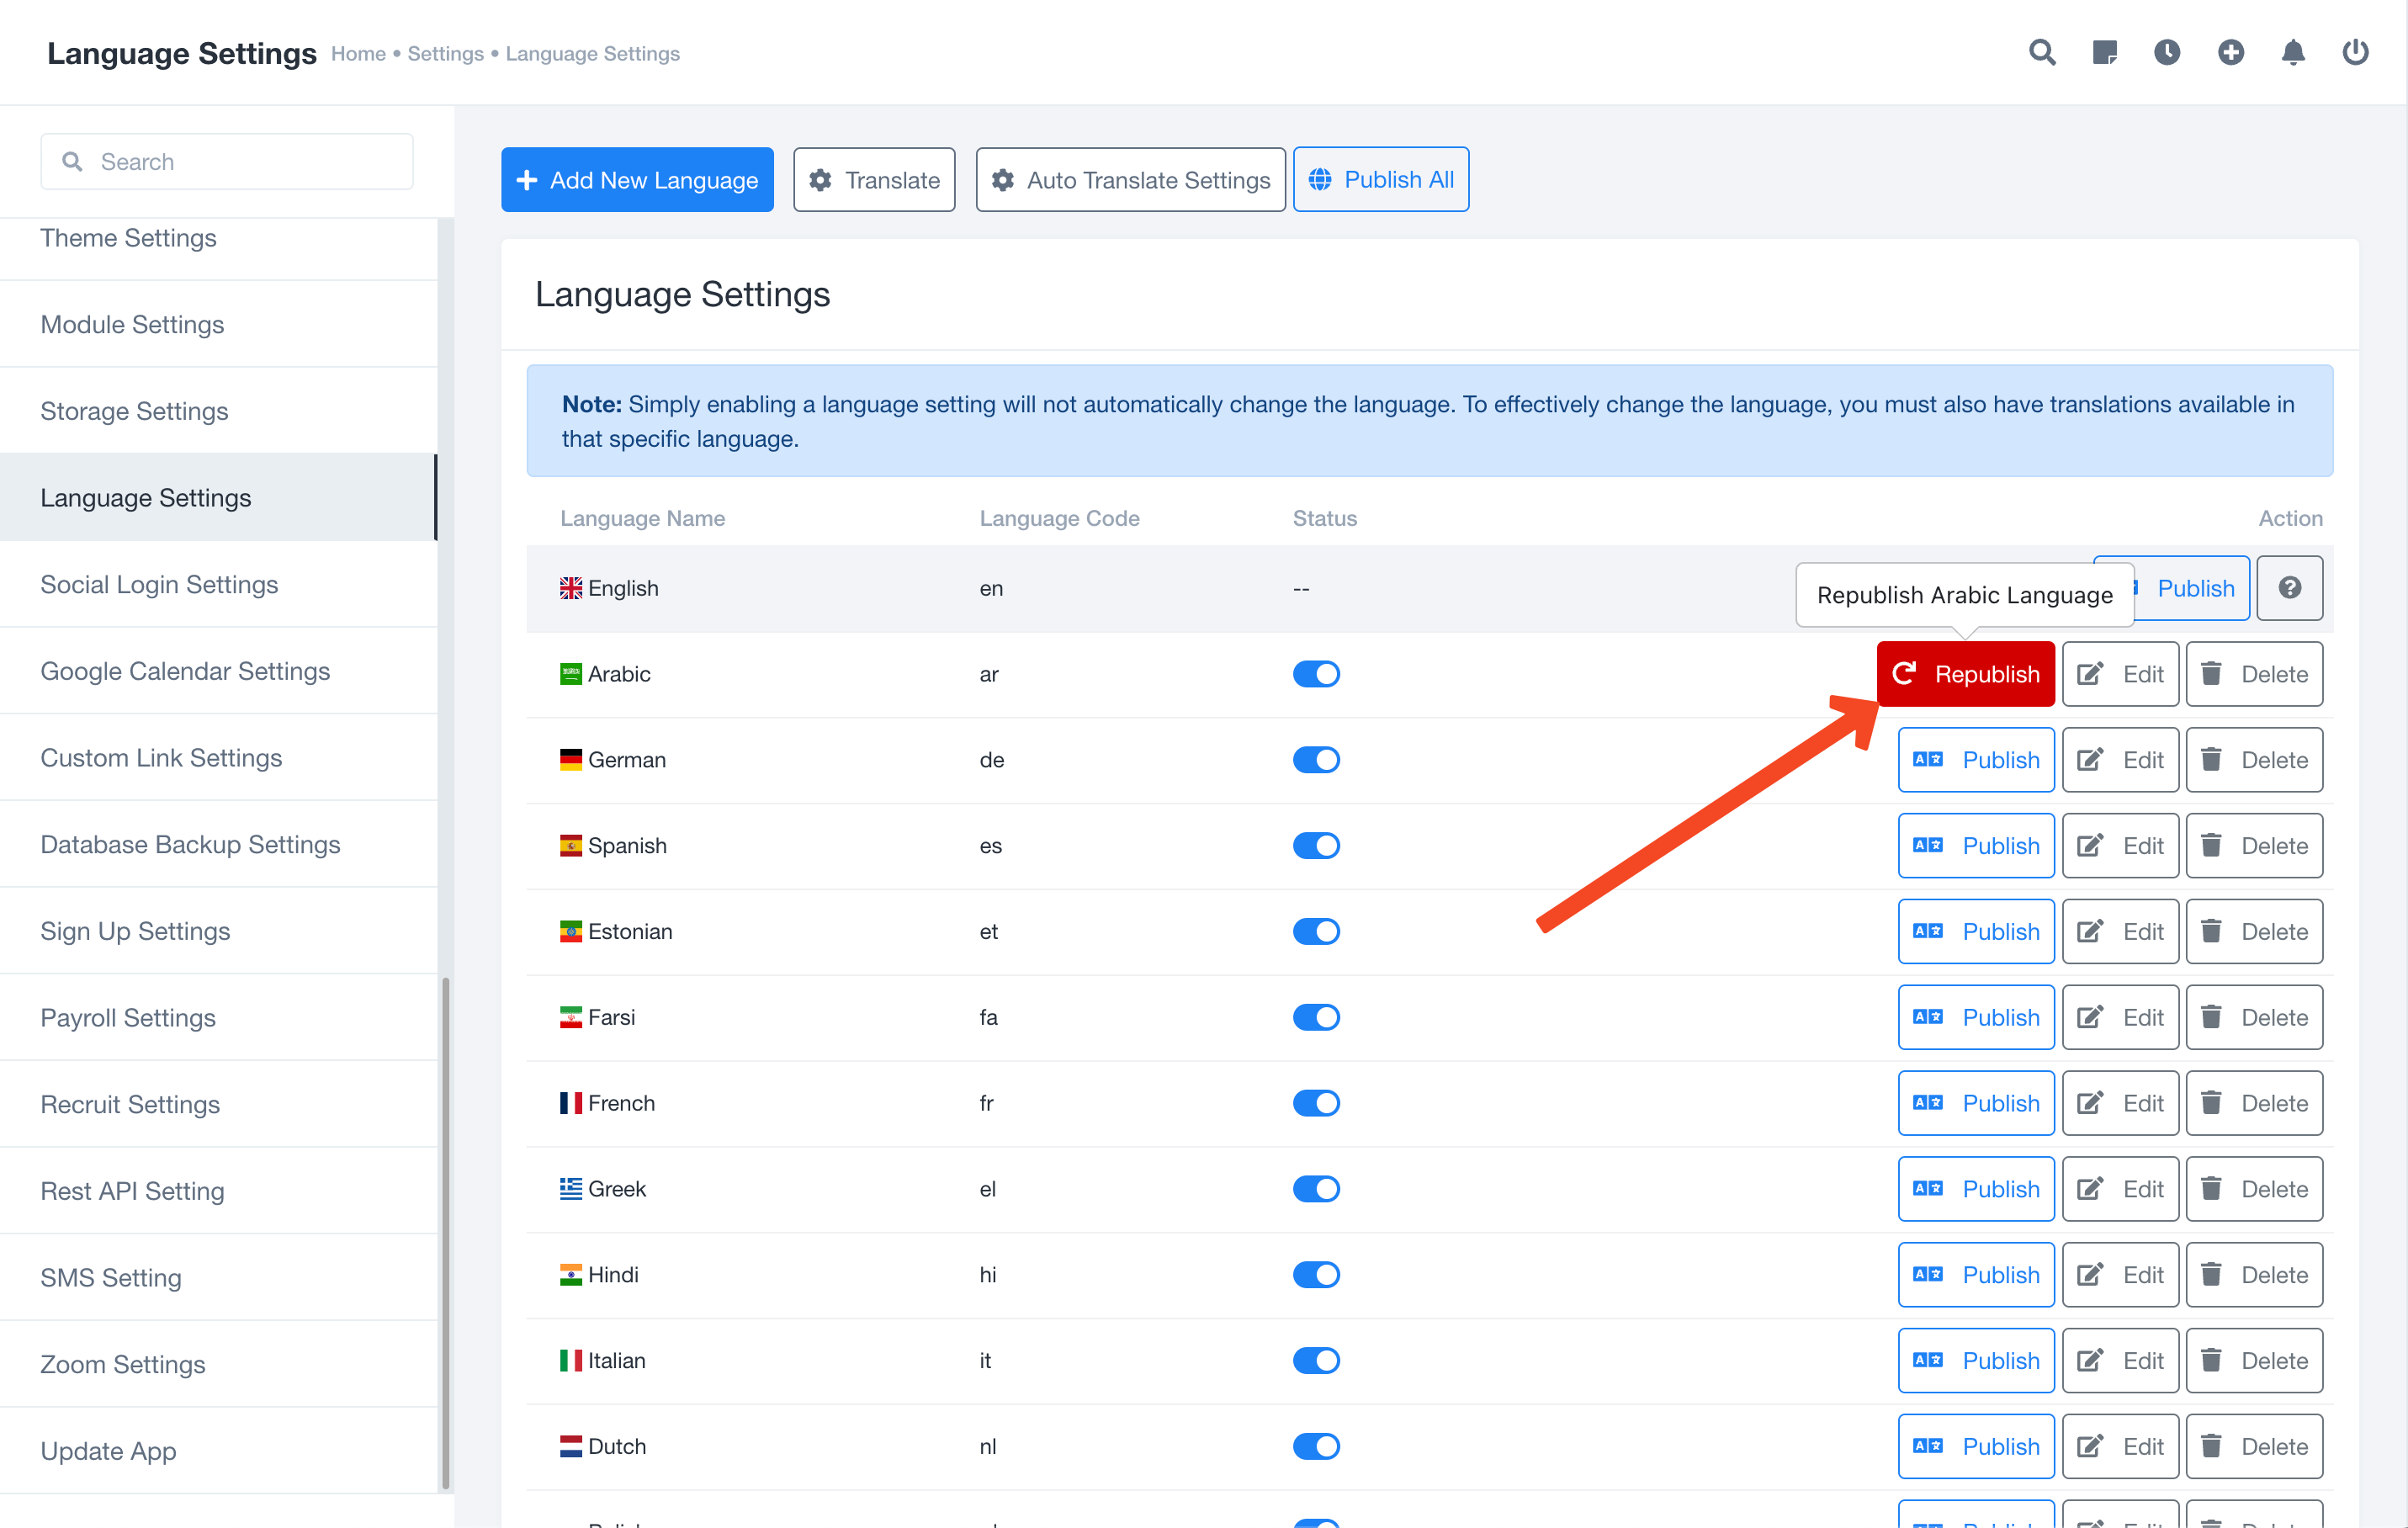Open Theme Settings in sidebar

128,238
